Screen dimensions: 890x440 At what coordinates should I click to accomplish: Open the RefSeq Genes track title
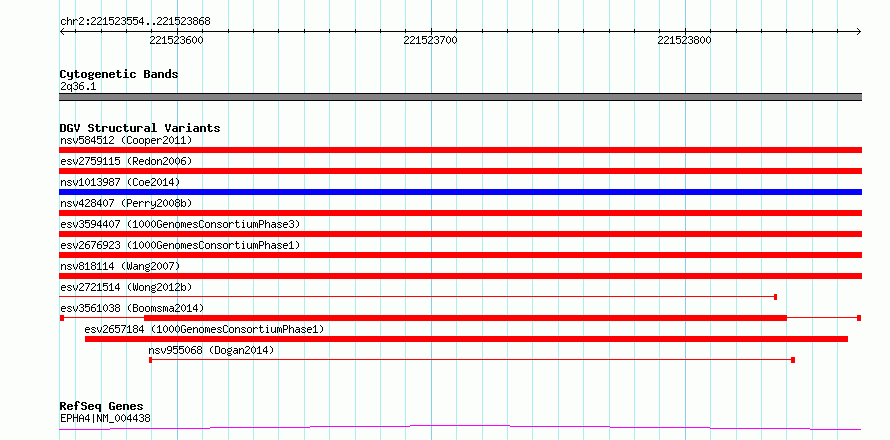tap(102, 407)
